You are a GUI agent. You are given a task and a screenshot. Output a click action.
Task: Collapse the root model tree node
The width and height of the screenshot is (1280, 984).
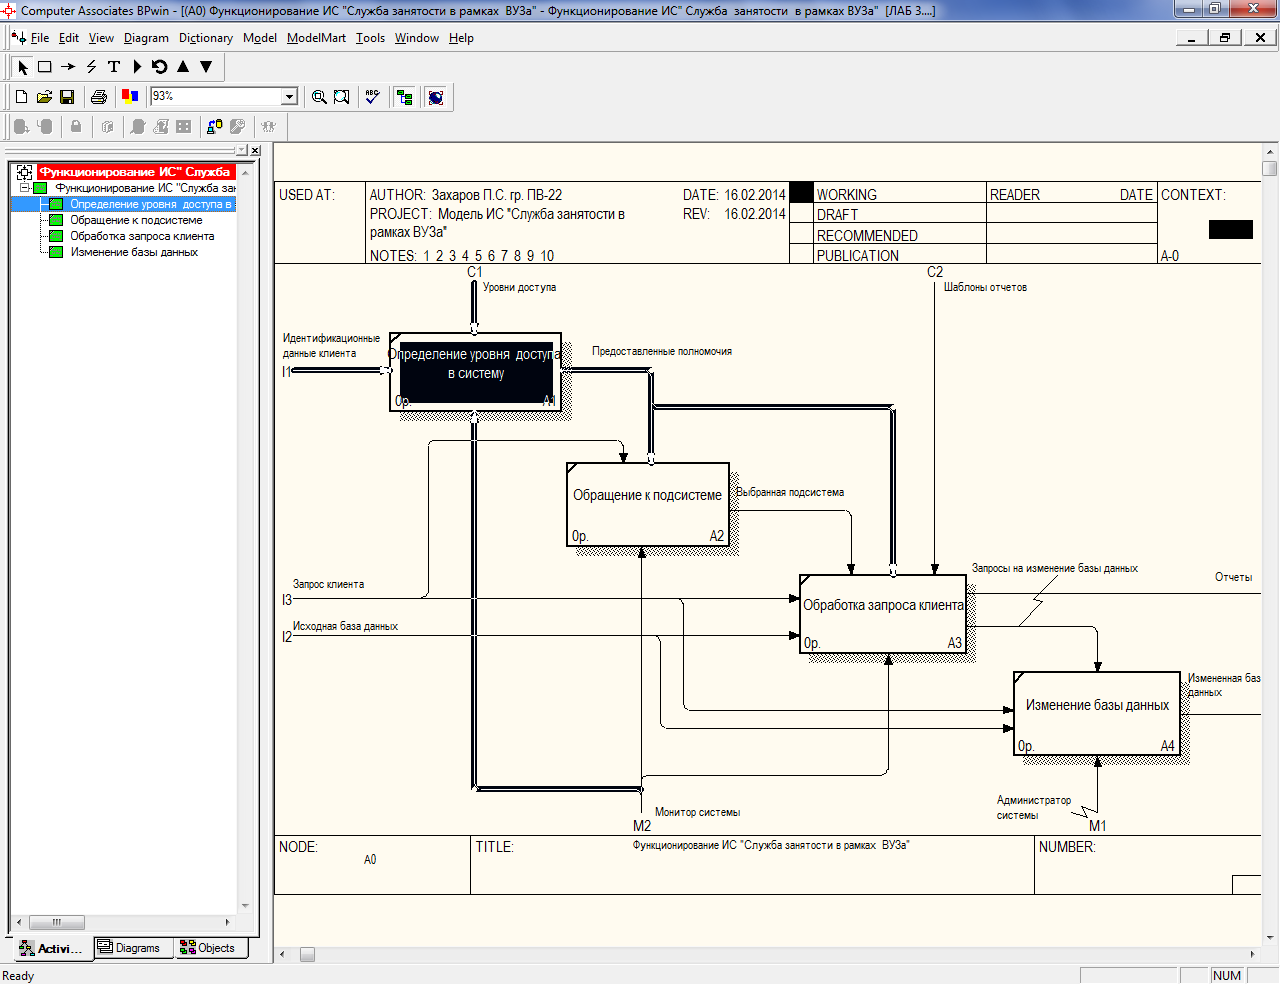(x=25, y=188)
